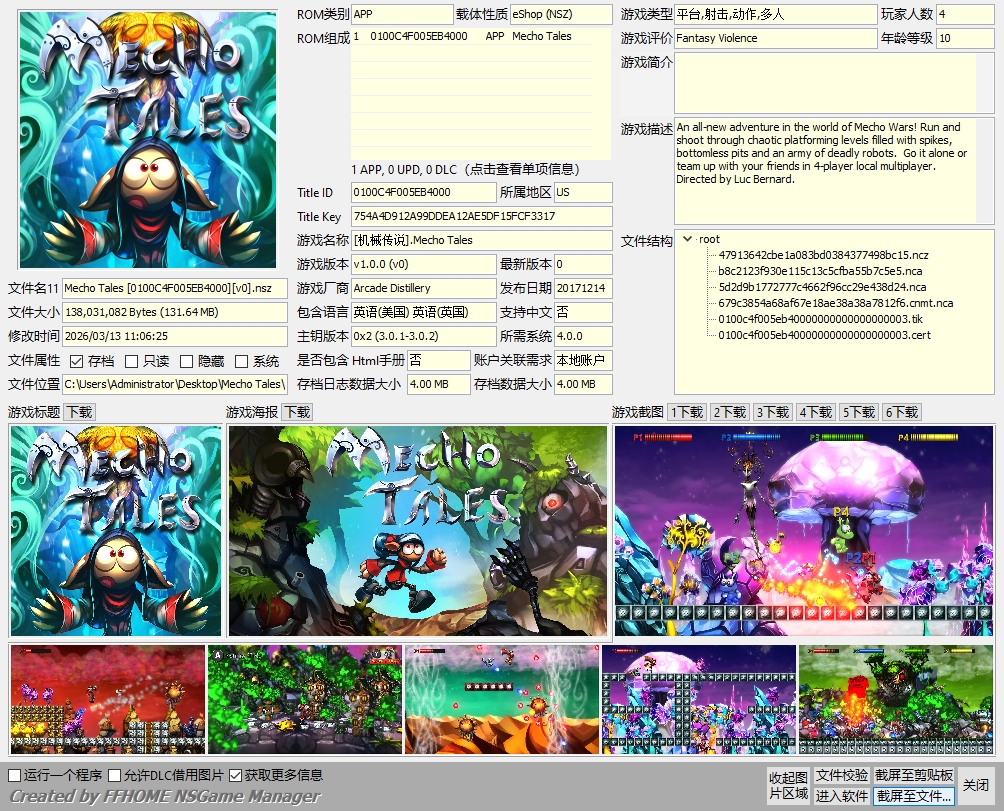Select the orange desert screenshot thumbnail
The height and width of the screenshot is (811, 1004).
(501, 699)
